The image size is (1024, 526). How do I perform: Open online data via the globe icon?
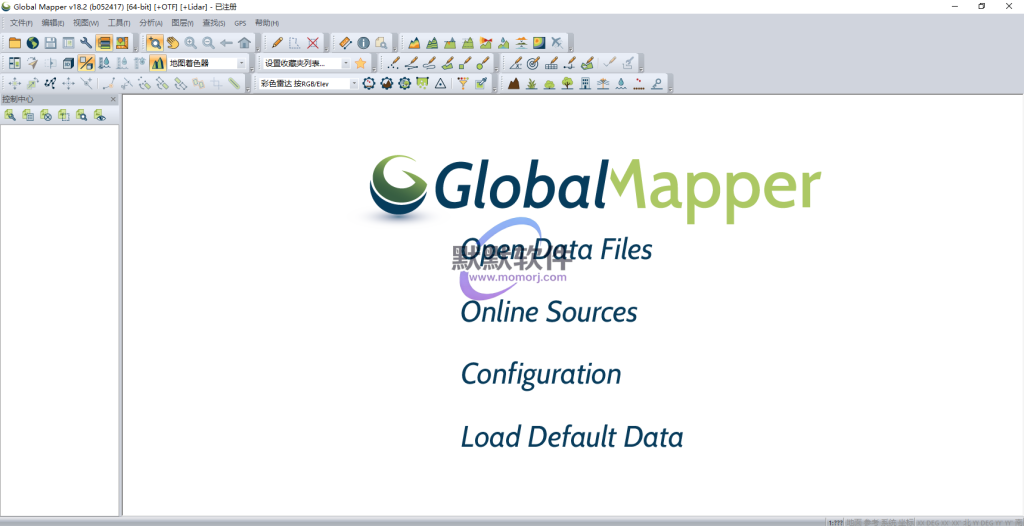click(32, 43)
